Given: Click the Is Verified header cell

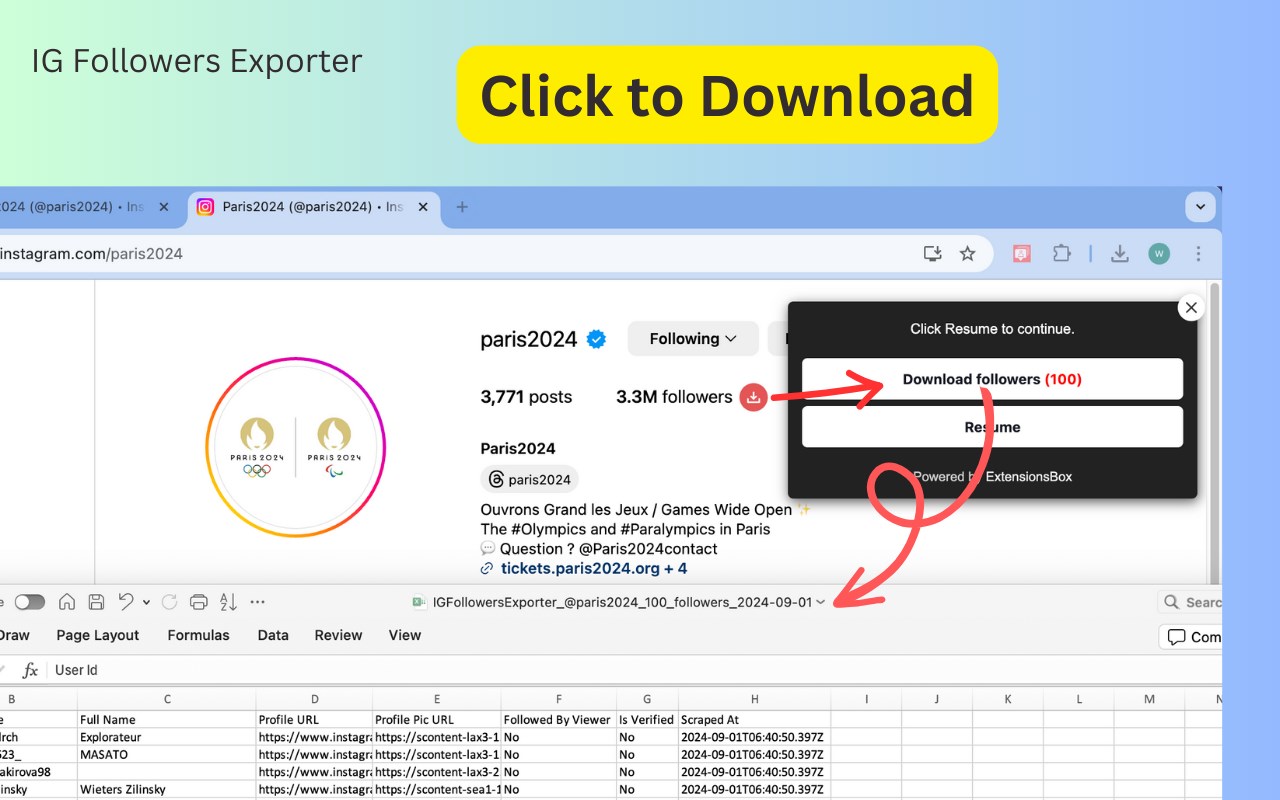Looking at the screenshot, I should pyautogui.click(x=647, y=720).
